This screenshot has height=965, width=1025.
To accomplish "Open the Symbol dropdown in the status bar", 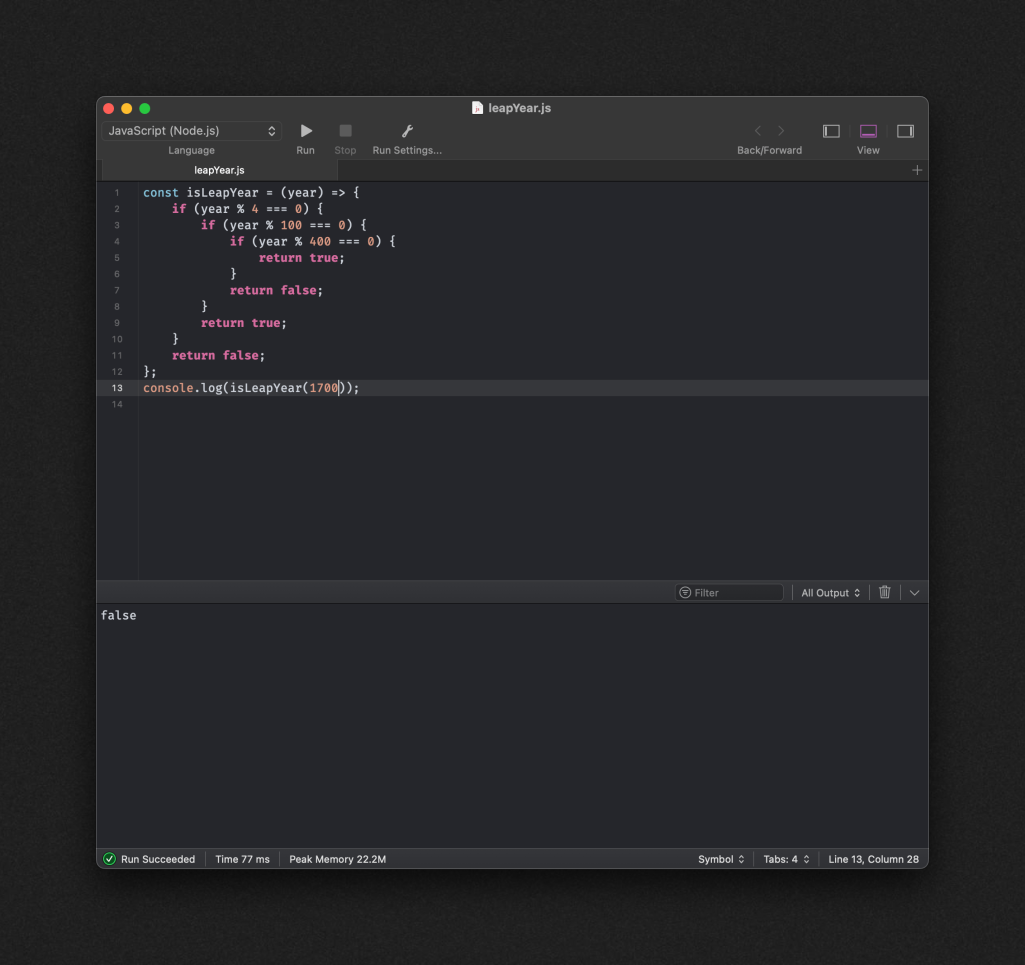I will (721, 859).
